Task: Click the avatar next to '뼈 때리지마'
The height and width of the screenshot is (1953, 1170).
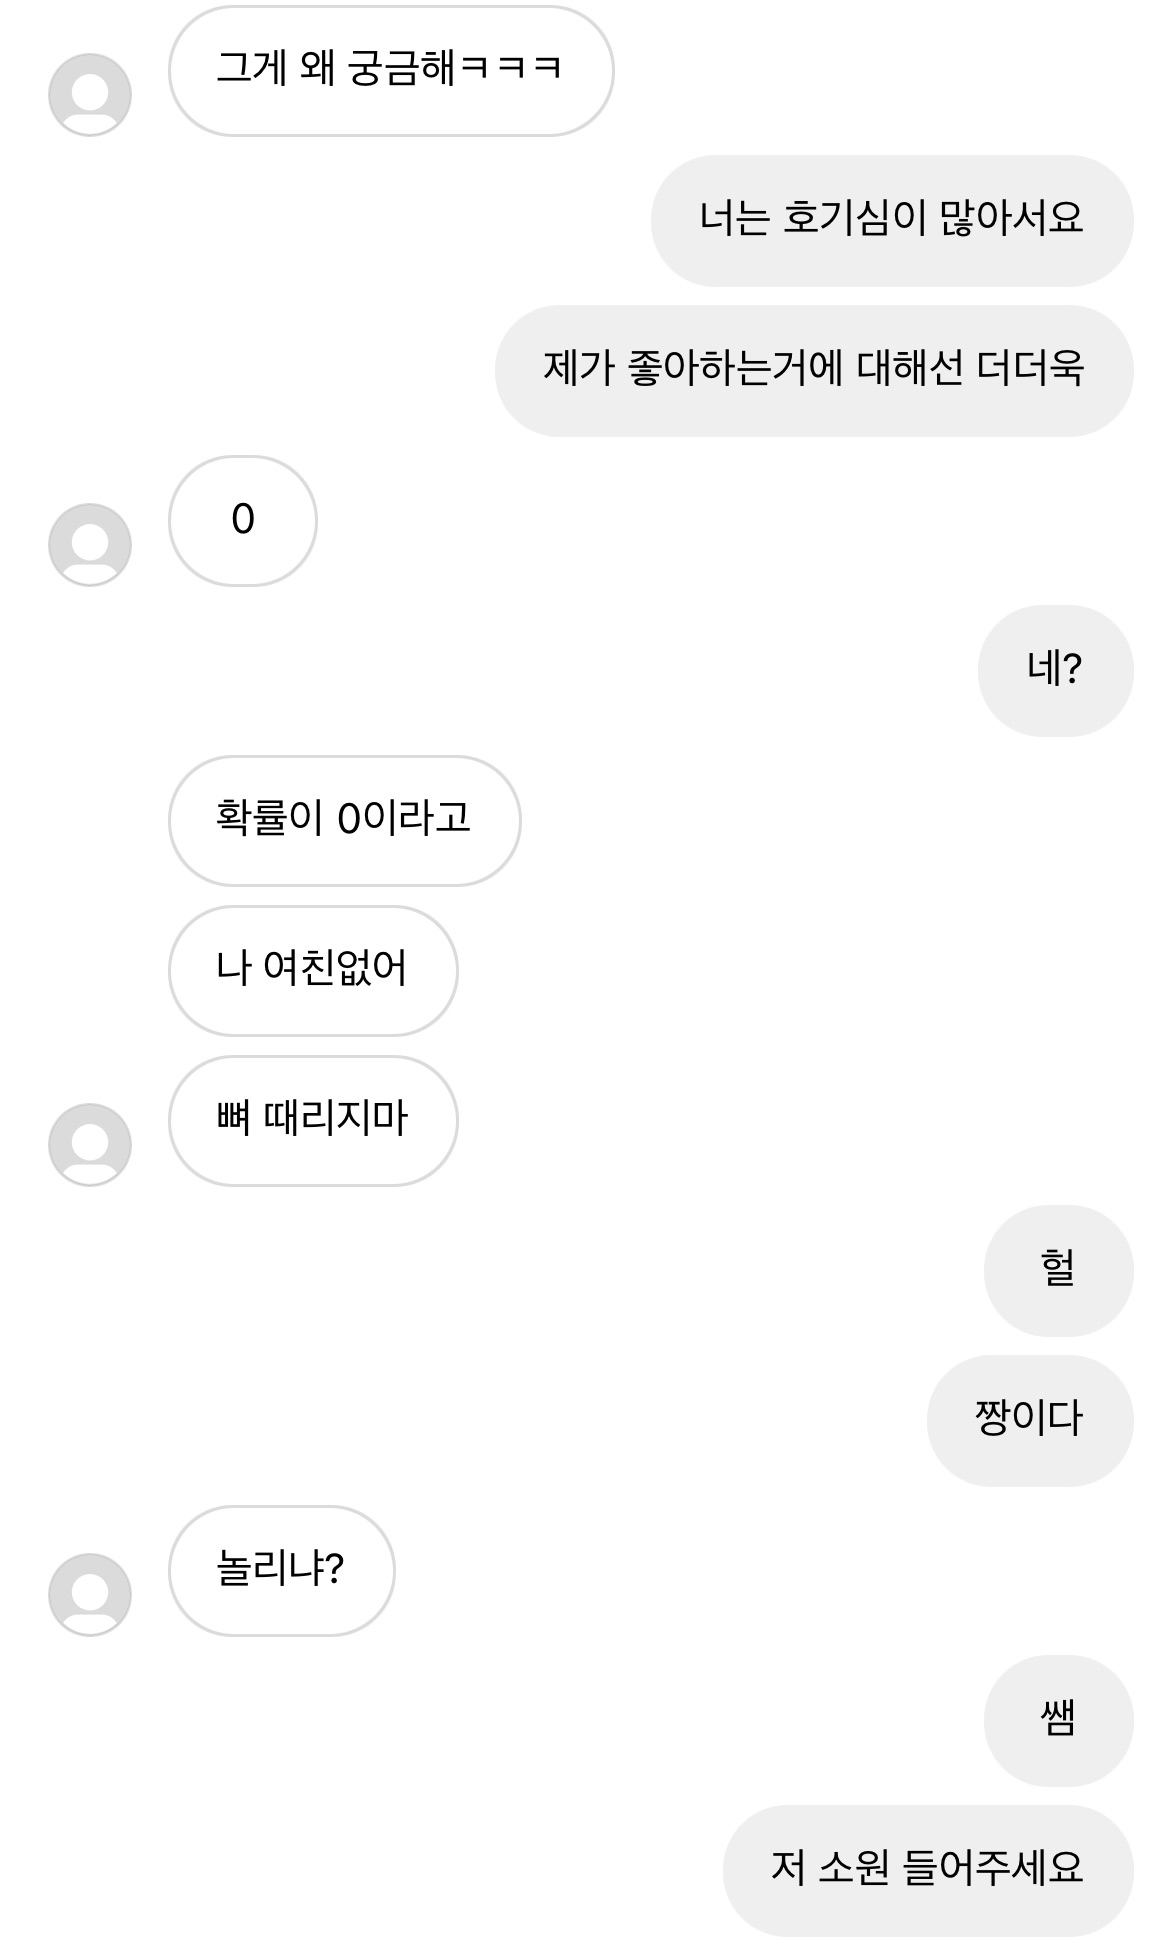Action: [x=90, y=1145]
